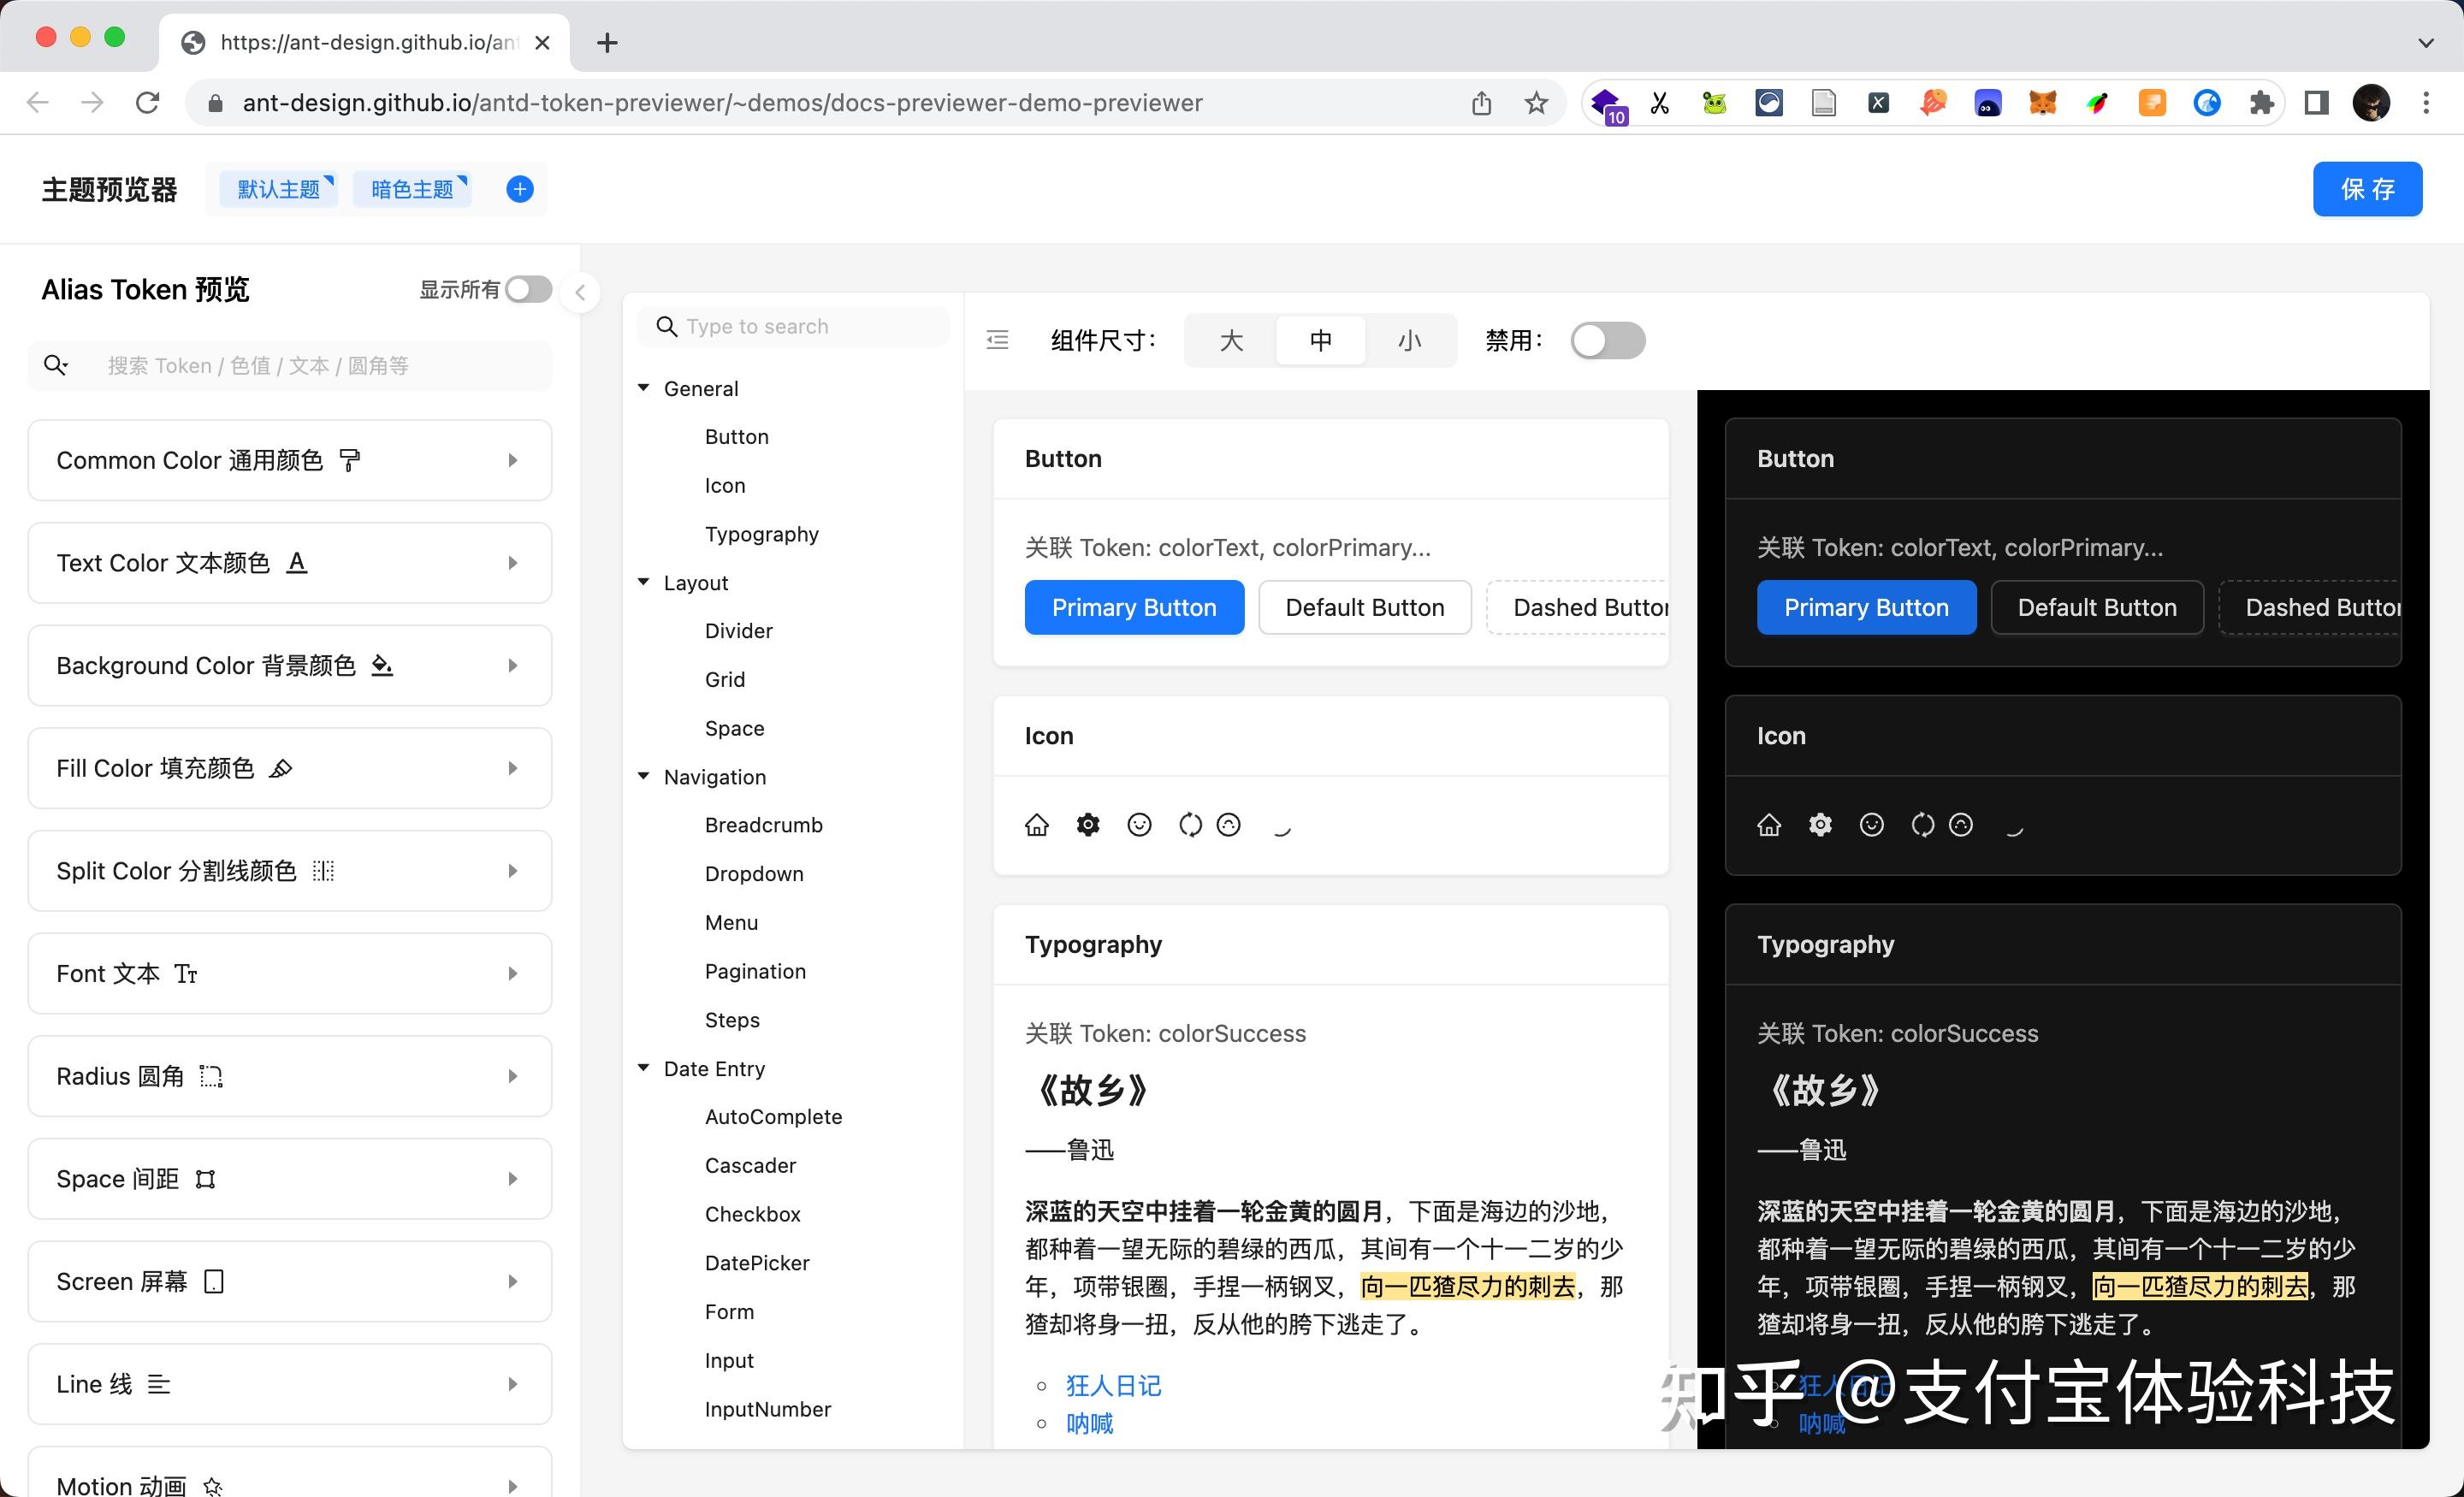2464x1497 pixels.
Task: Switch to the 暗色主题 theme tab
Action: (x=411, y=188)
